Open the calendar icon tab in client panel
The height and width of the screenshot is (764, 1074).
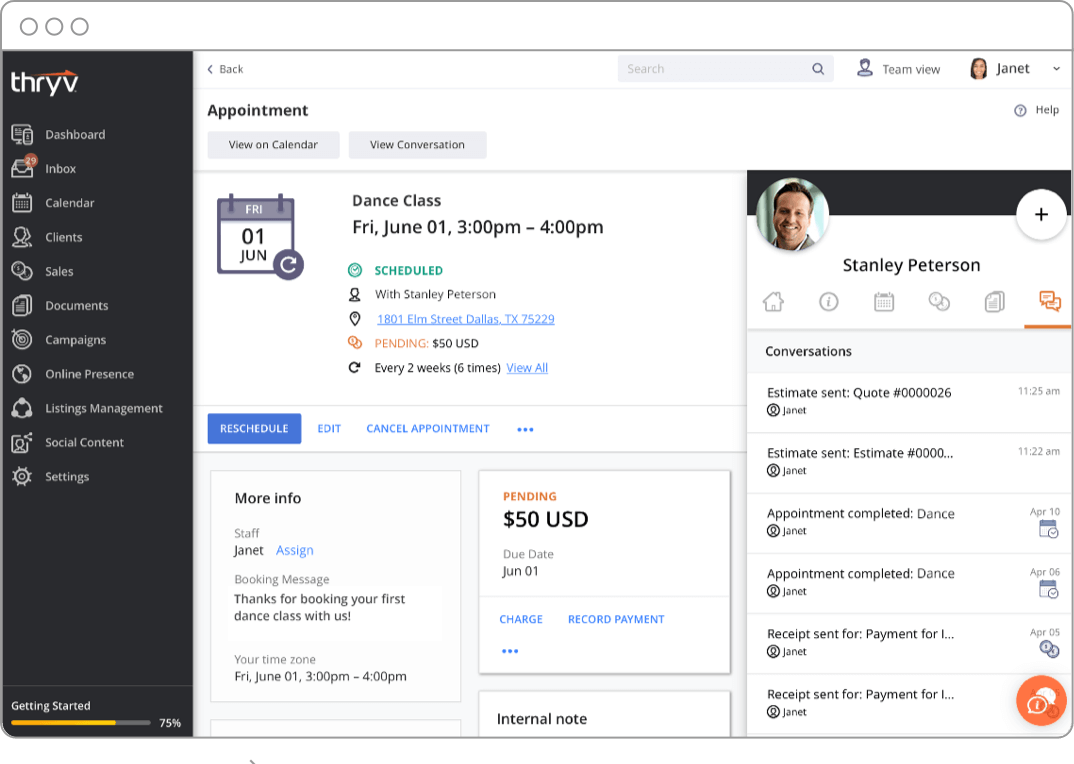[x=884, y=301]
